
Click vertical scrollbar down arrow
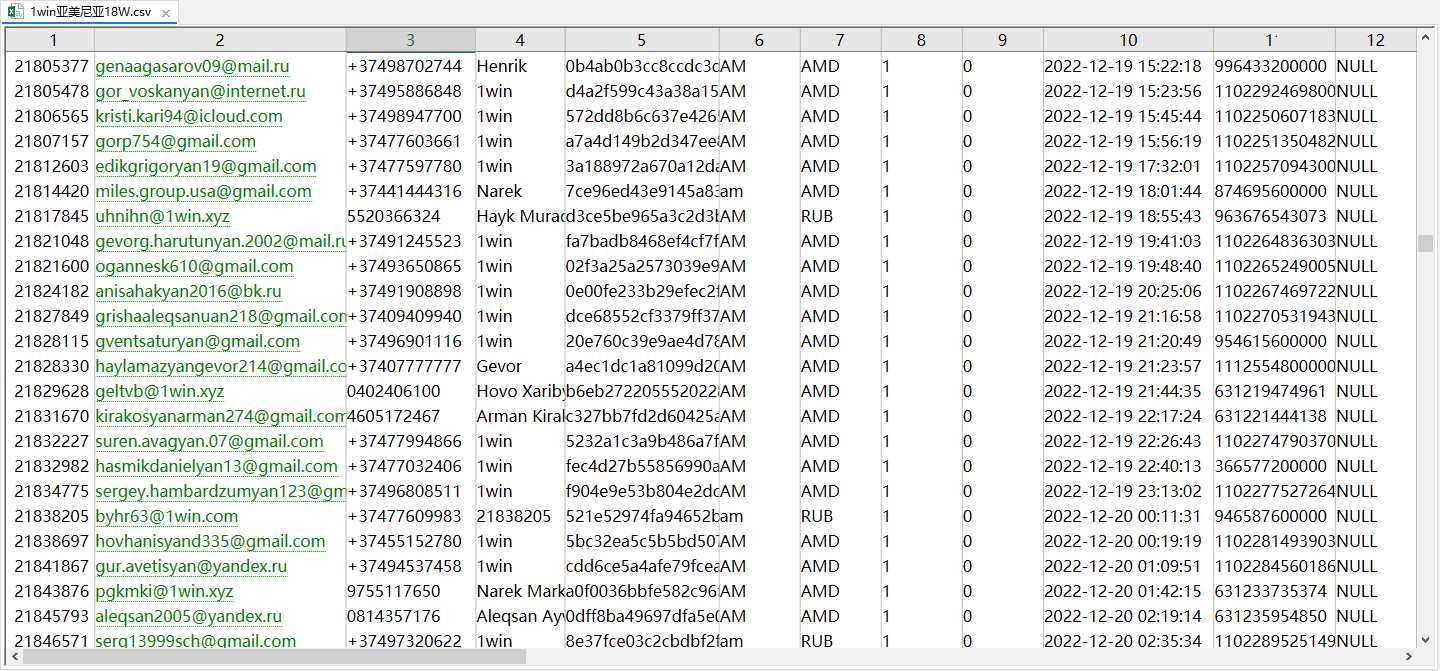(x=1425, y=639)
